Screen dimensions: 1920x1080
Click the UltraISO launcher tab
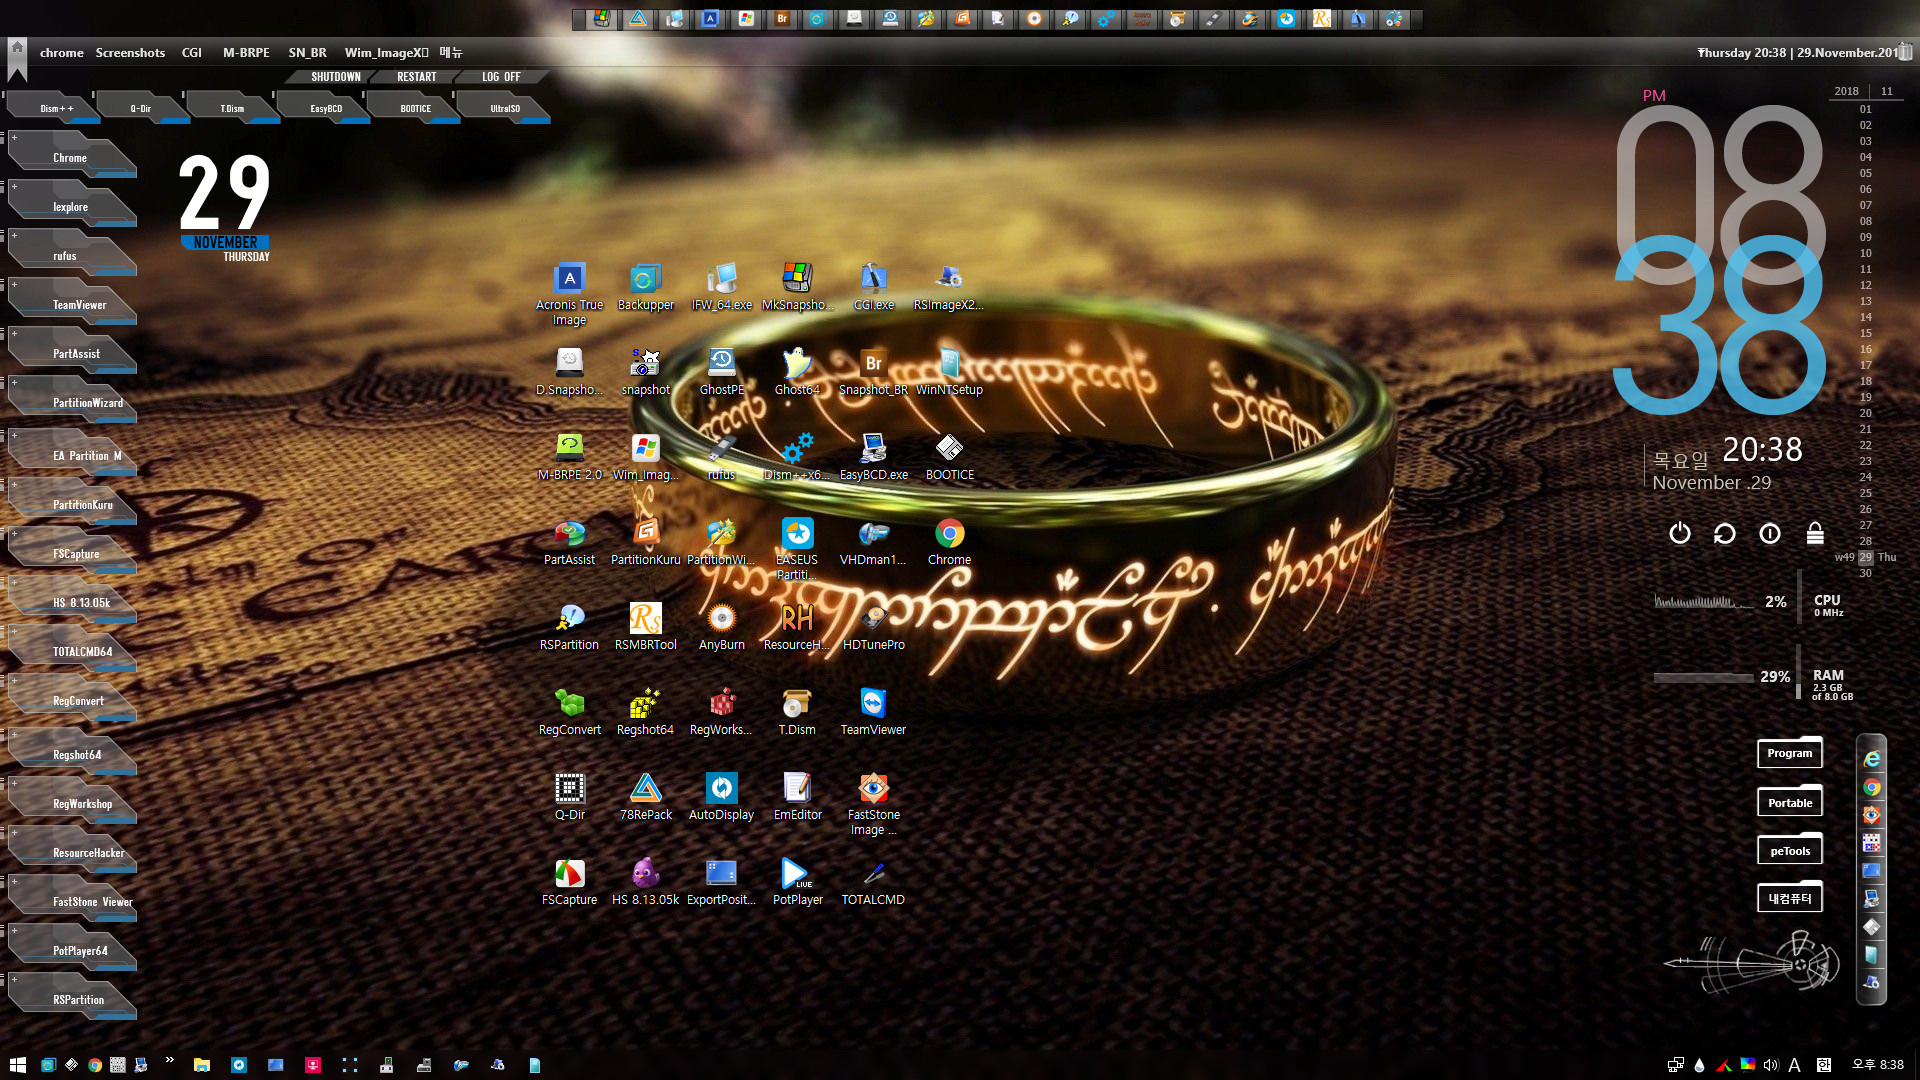(505, 108)
